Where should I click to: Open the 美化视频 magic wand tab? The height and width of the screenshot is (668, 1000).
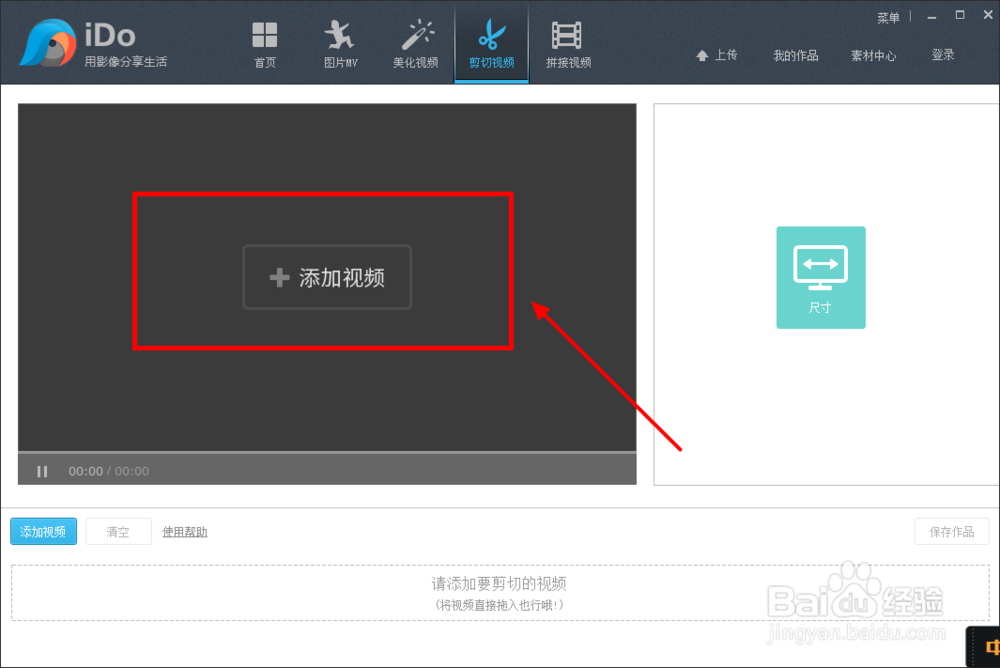(x=415, y=45)
